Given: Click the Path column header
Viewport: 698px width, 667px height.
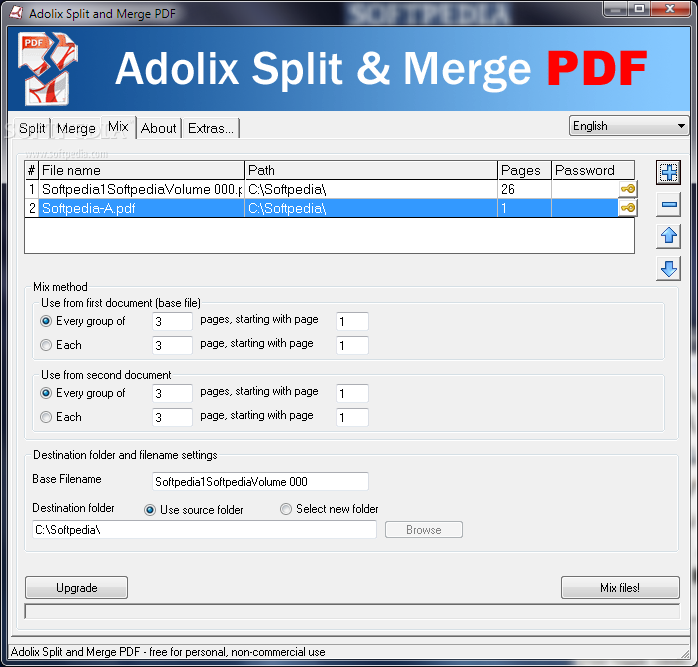Looking at the screenshot, I should [371, 170].
